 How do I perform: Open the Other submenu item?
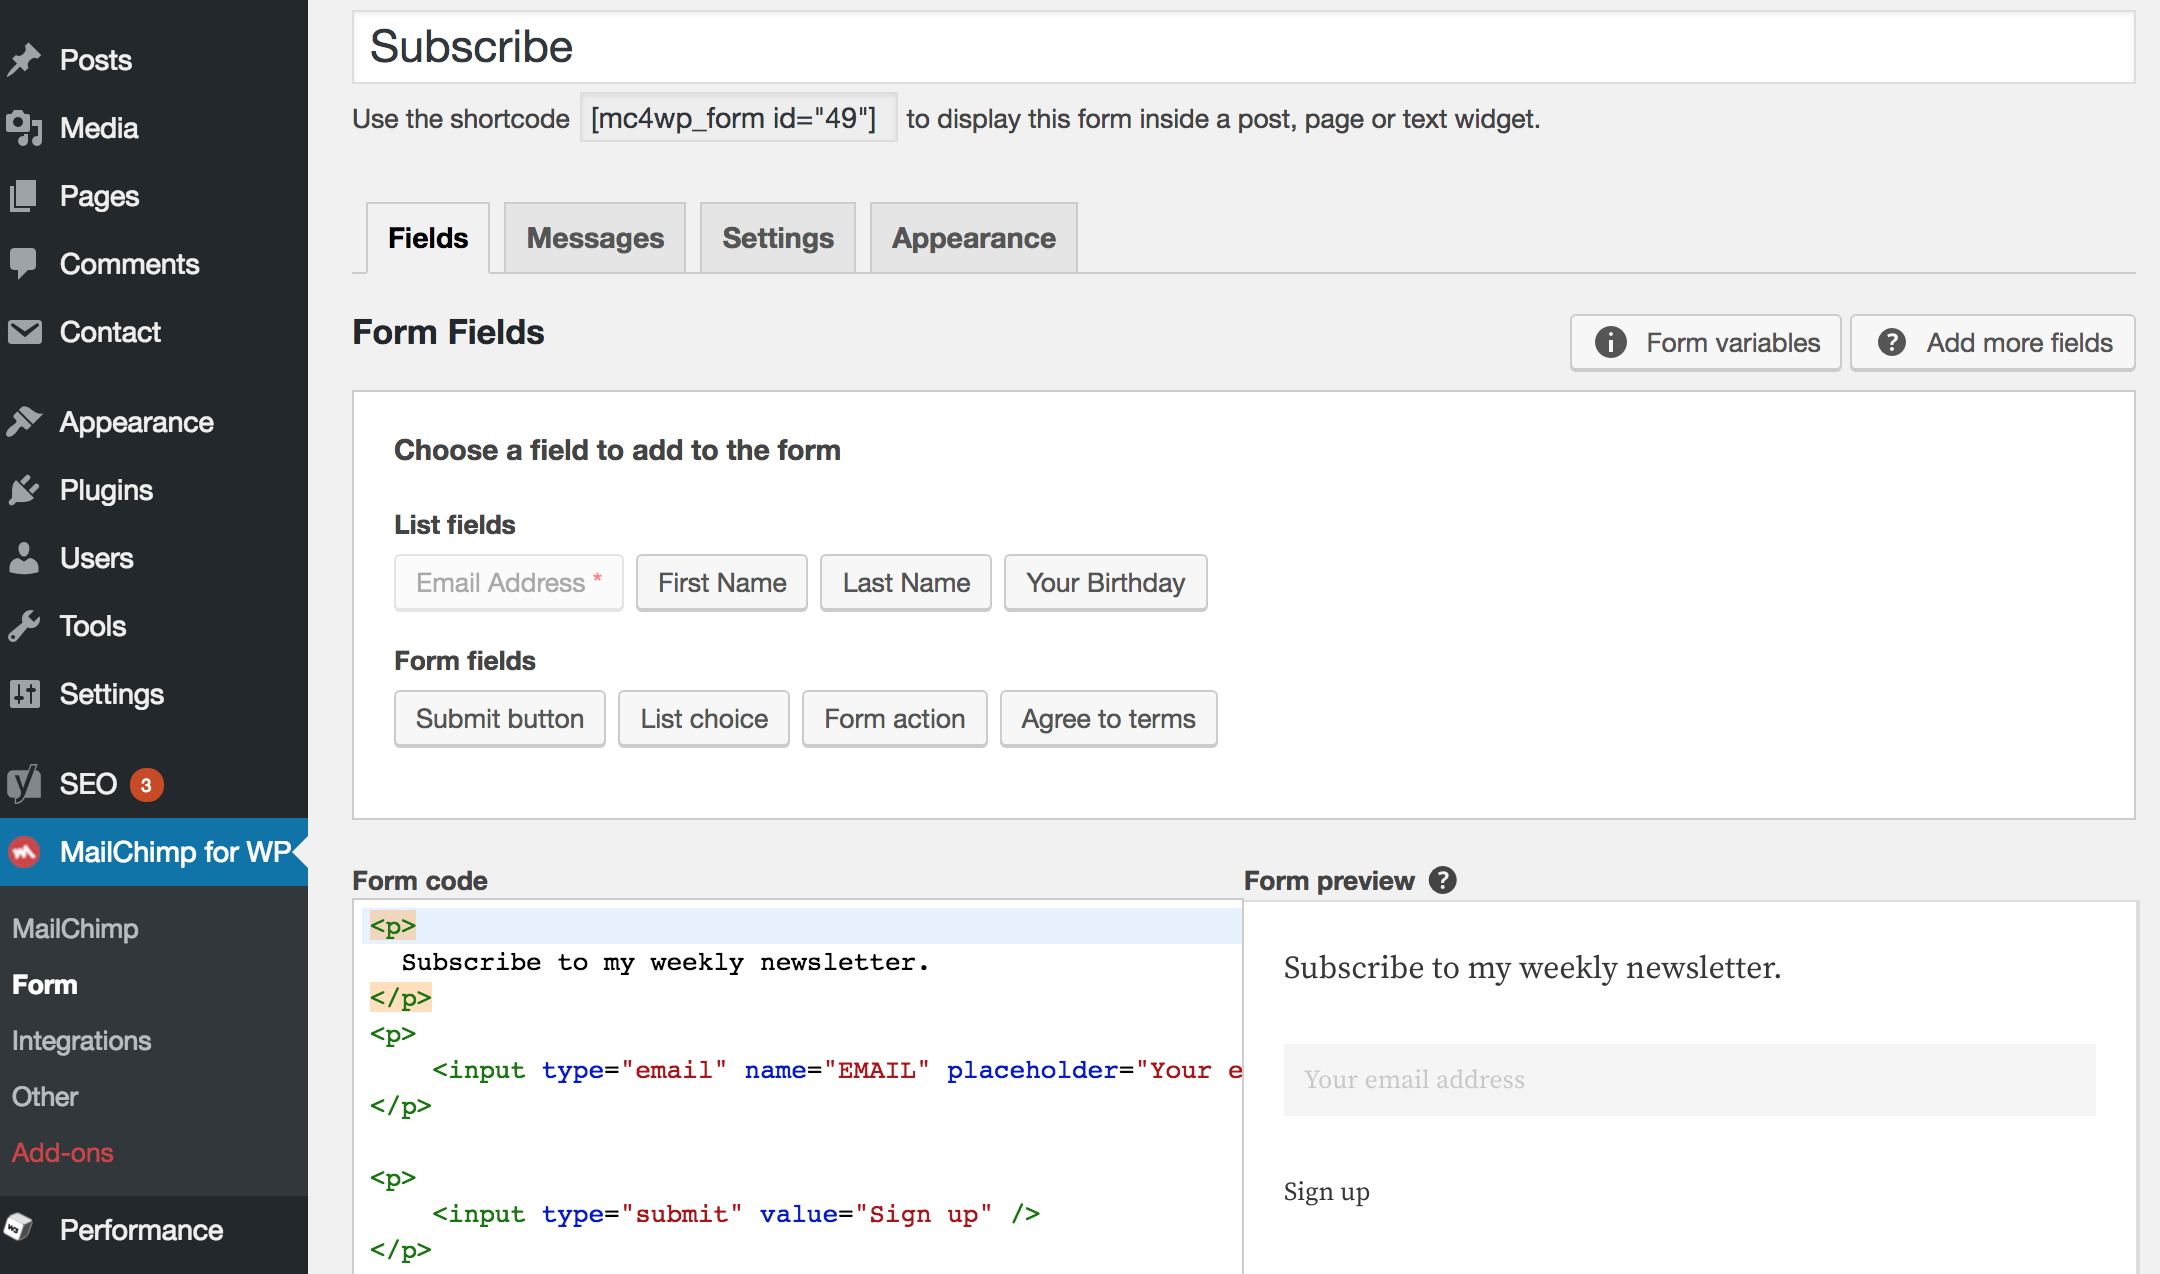(45, 1097)
